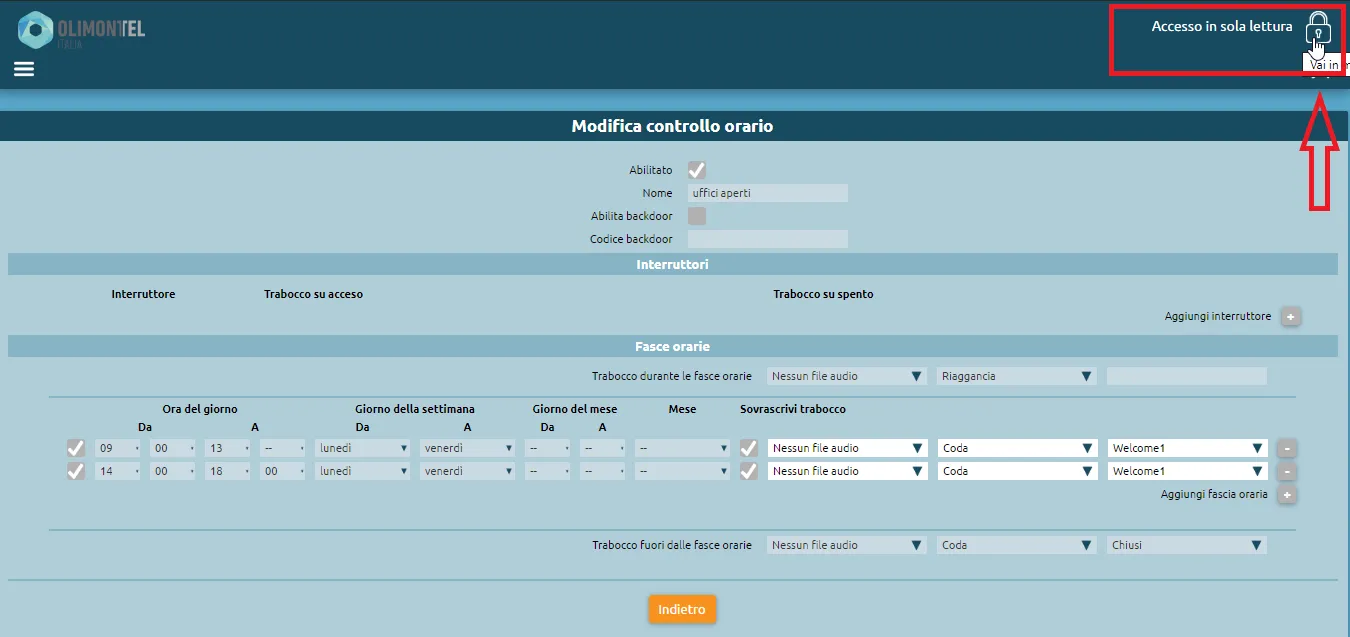Open first row start day lunedì dropdown
The image size is (1350, 637).
click(362, 448)
